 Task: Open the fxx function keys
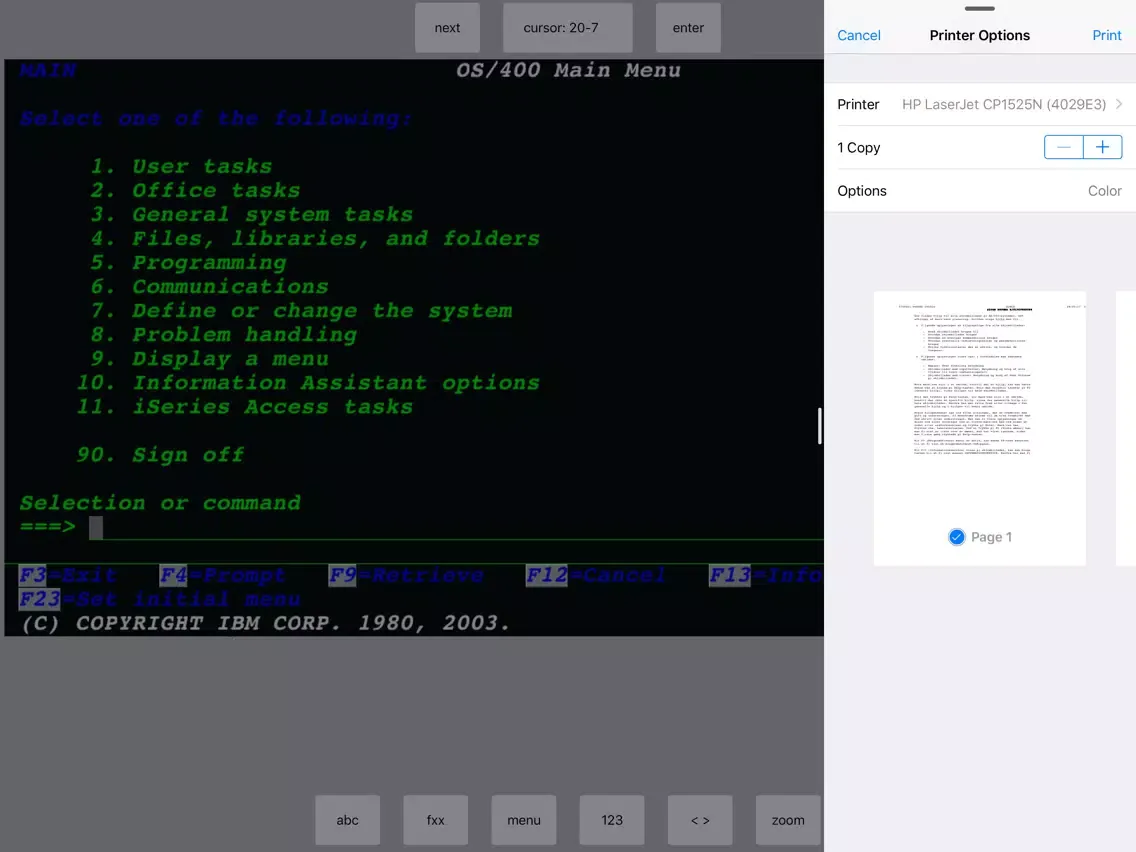coord(435,820)
